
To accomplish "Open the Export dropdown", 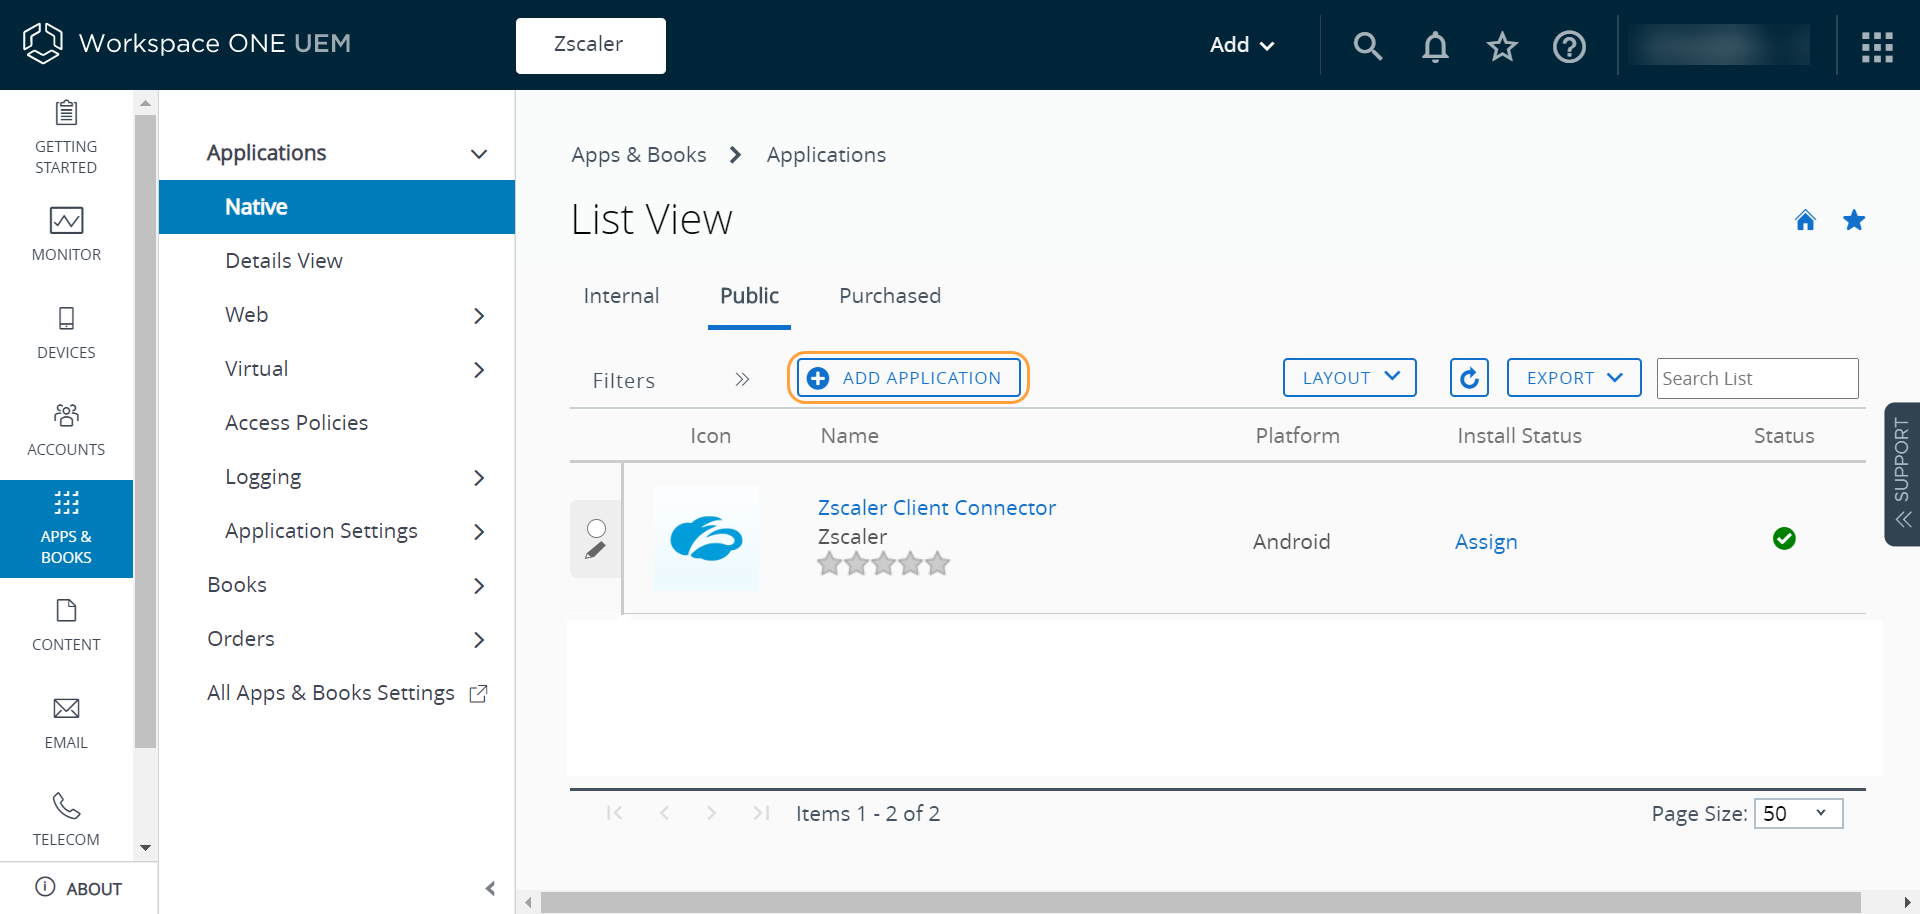I will point(1573,378).
